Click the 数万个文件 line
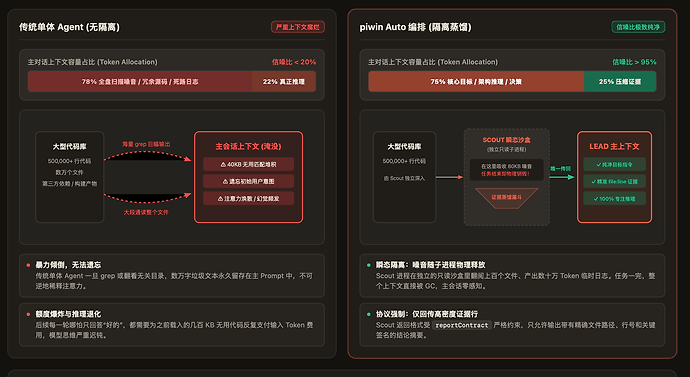This screenshot has width=690, height=377. 70,172
